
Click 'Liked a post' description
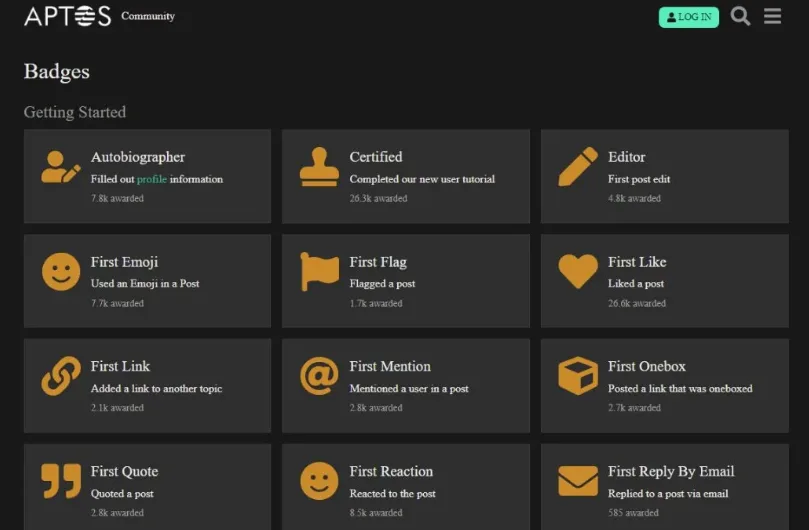pyautogui.click(x=636, y=283)
